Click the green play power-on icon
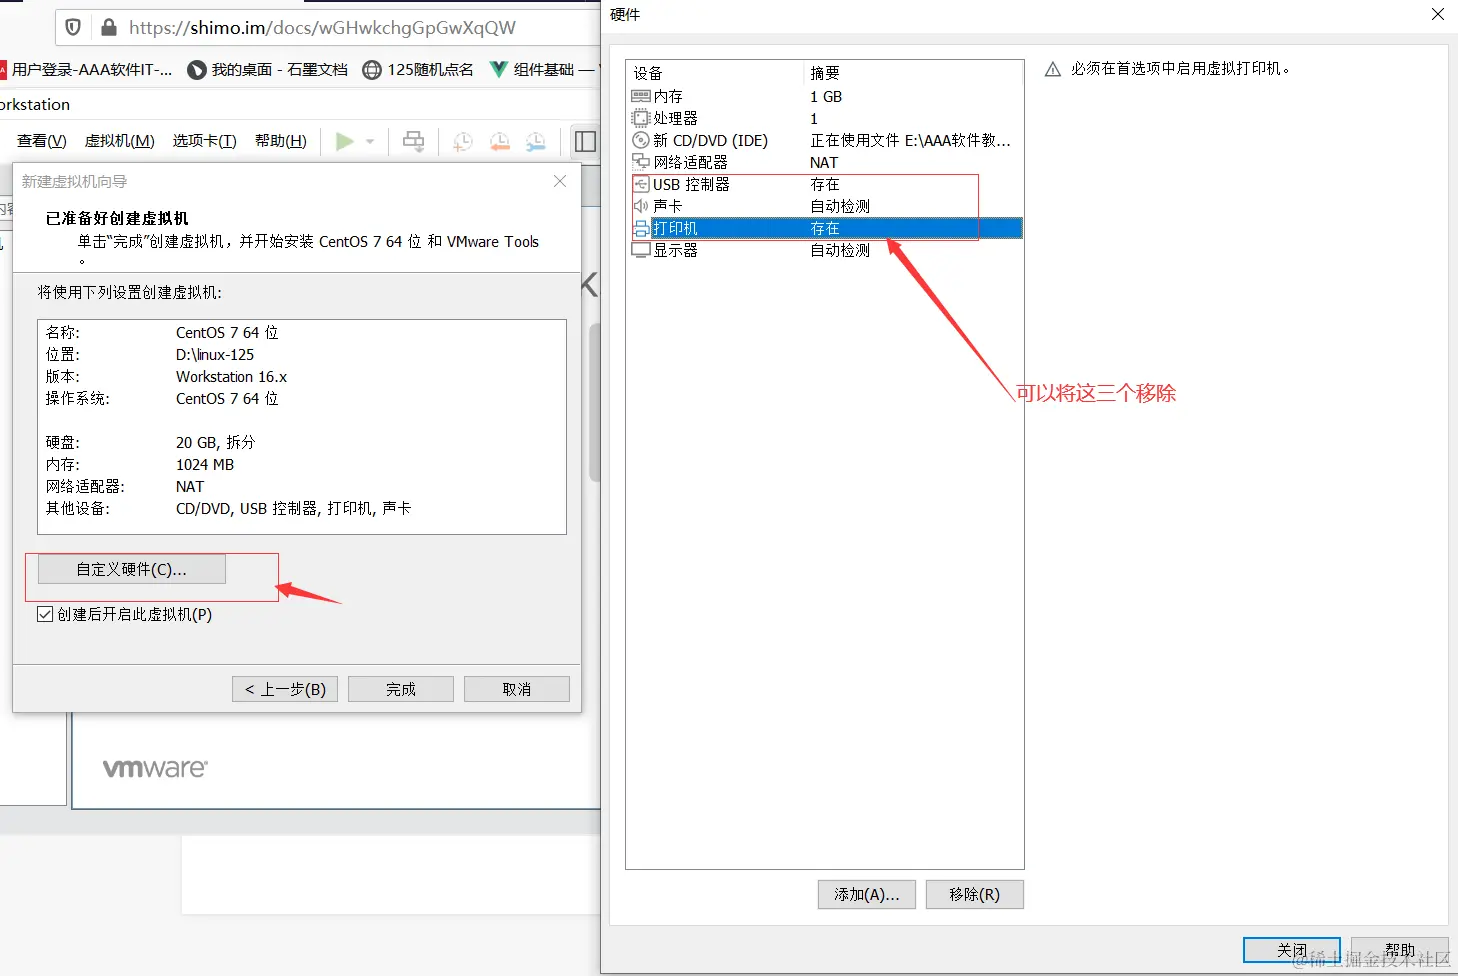1458x976 pixels. (x=345, y=142)
